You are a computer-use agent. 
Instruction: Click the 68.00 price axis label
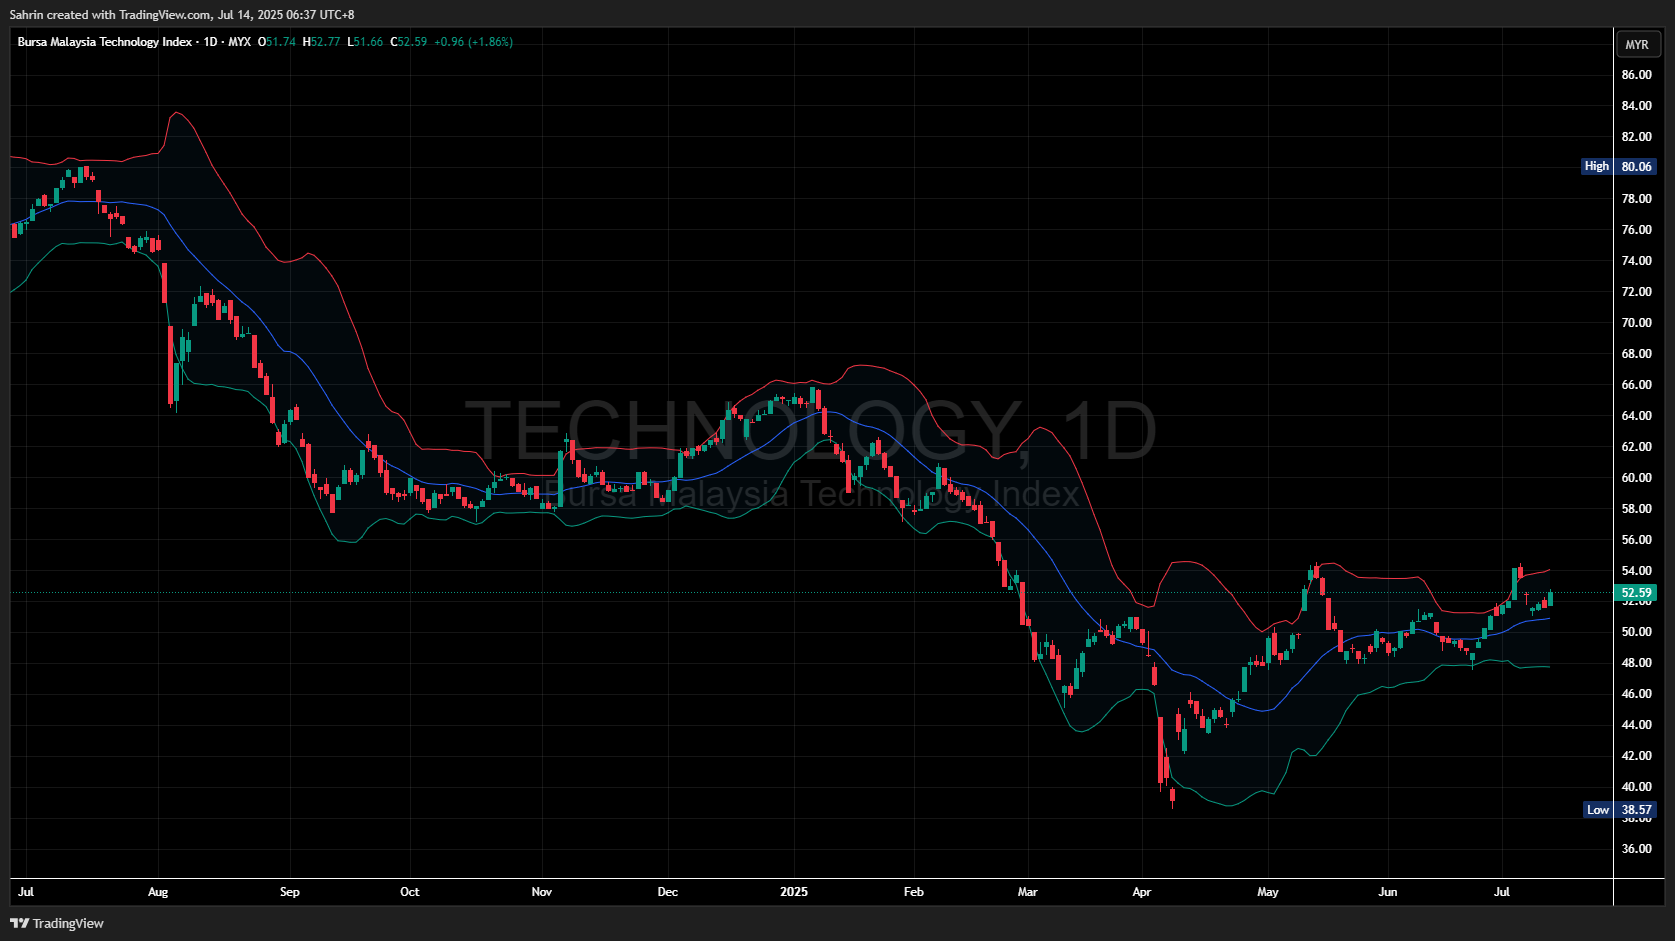click(x=1636, y=354)
